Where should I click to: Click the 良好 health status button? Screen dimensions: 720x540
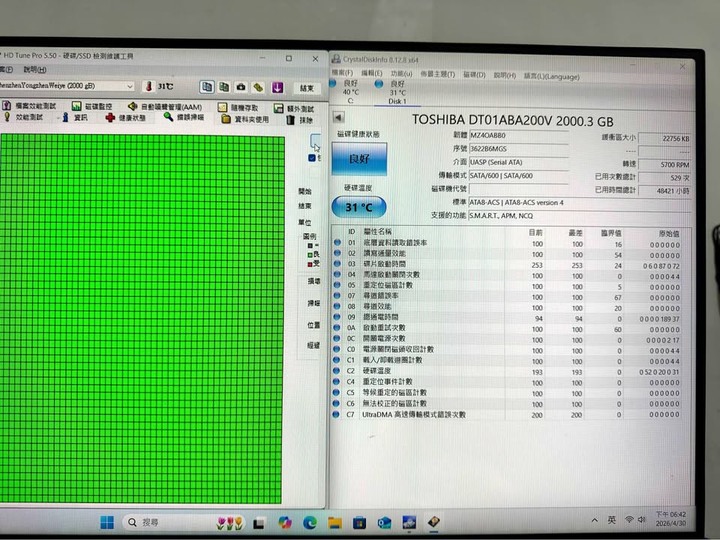[x=359, y=159]
